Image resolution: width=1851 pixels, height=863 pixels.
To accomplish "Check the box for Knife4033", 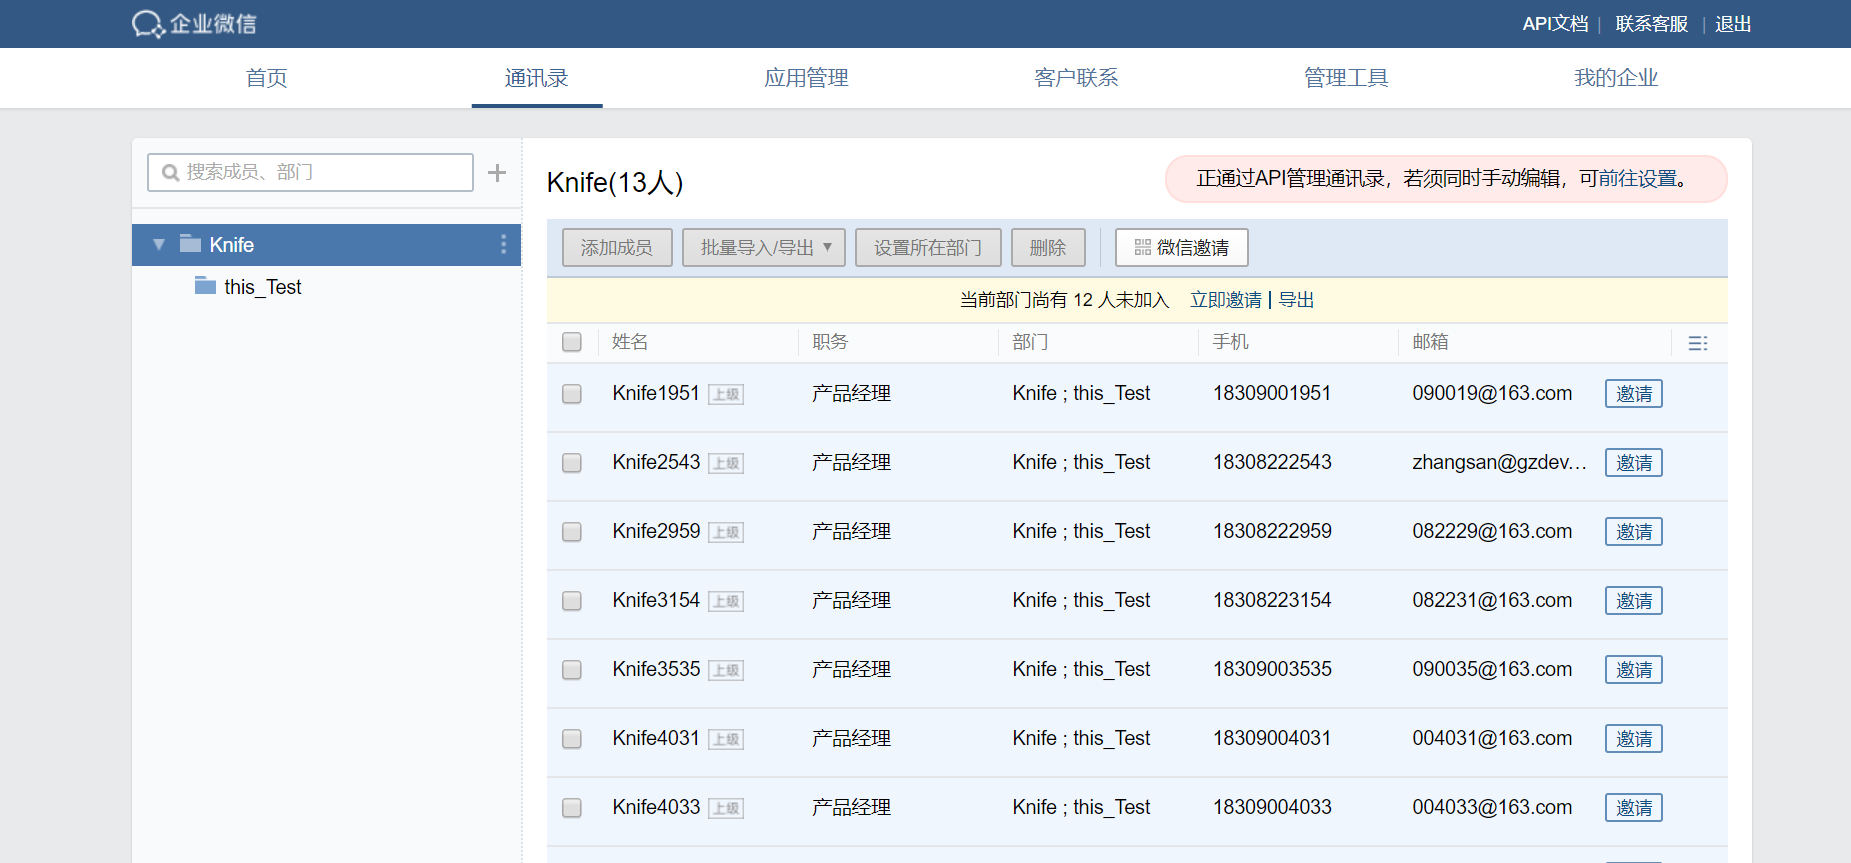I will point(572,808).
